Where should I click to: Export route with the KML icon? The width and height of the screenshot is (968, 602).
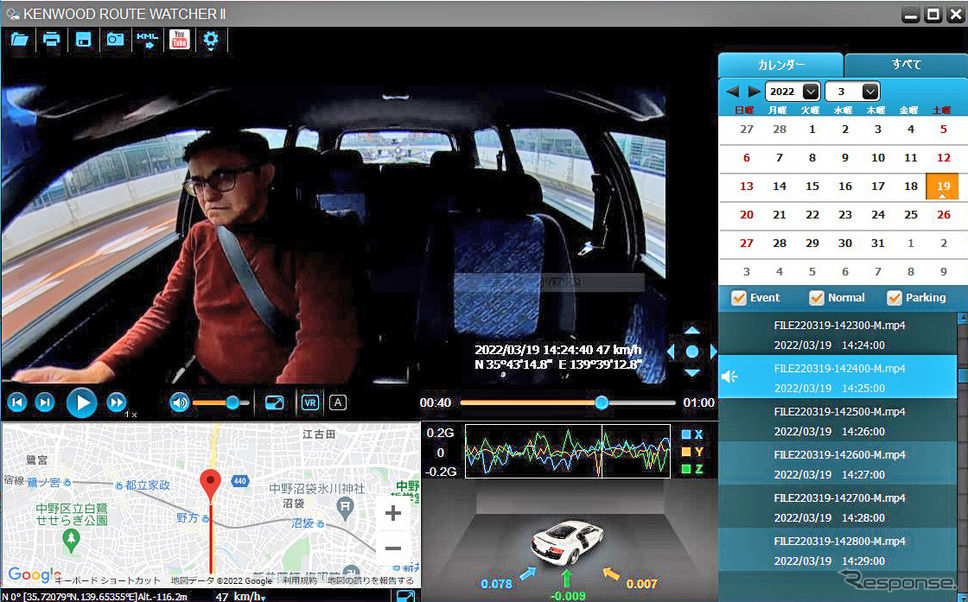tap(148, 40)
